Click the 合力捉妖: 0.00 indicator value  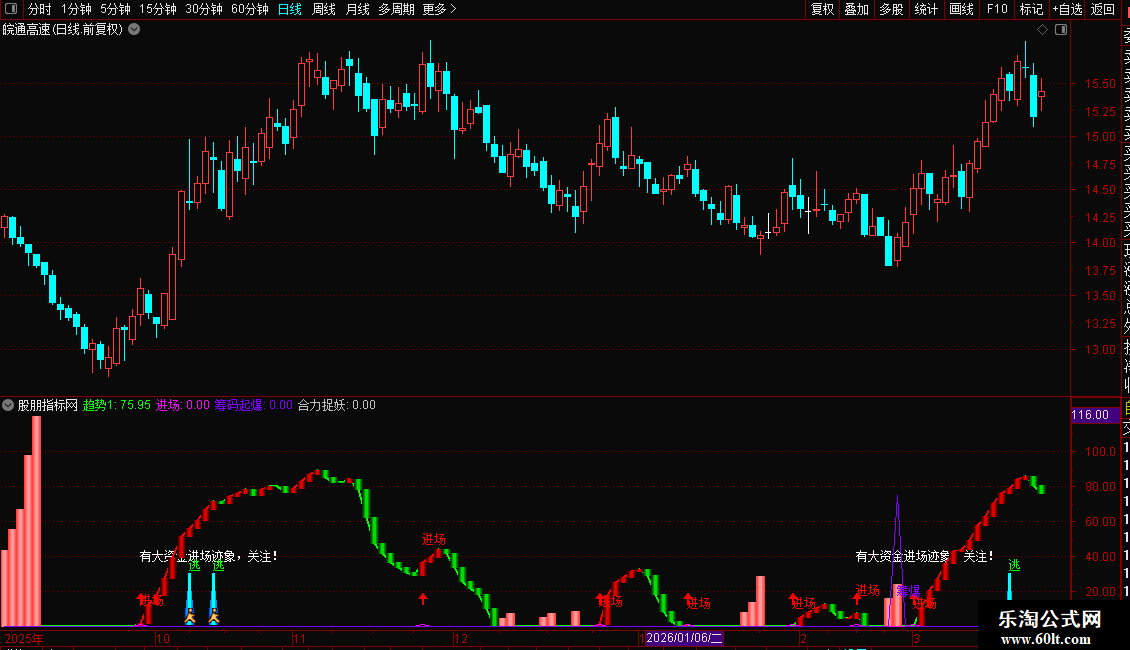tap(337, 405)
